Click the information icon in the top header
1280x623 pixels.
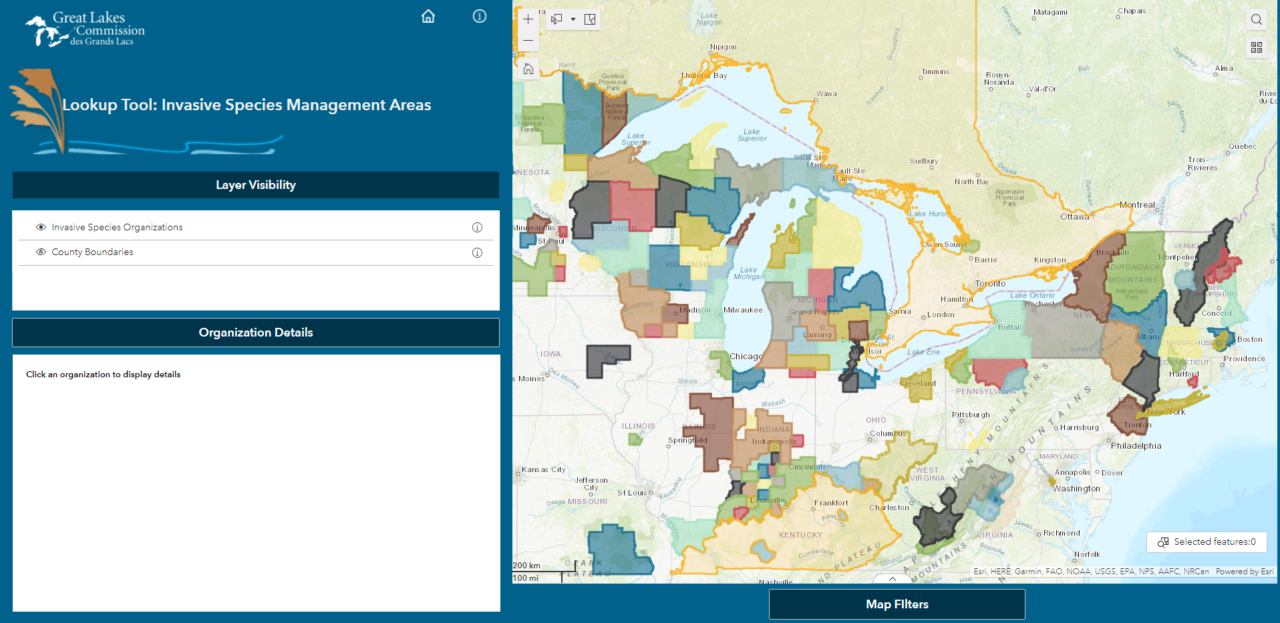coord(479,16)
